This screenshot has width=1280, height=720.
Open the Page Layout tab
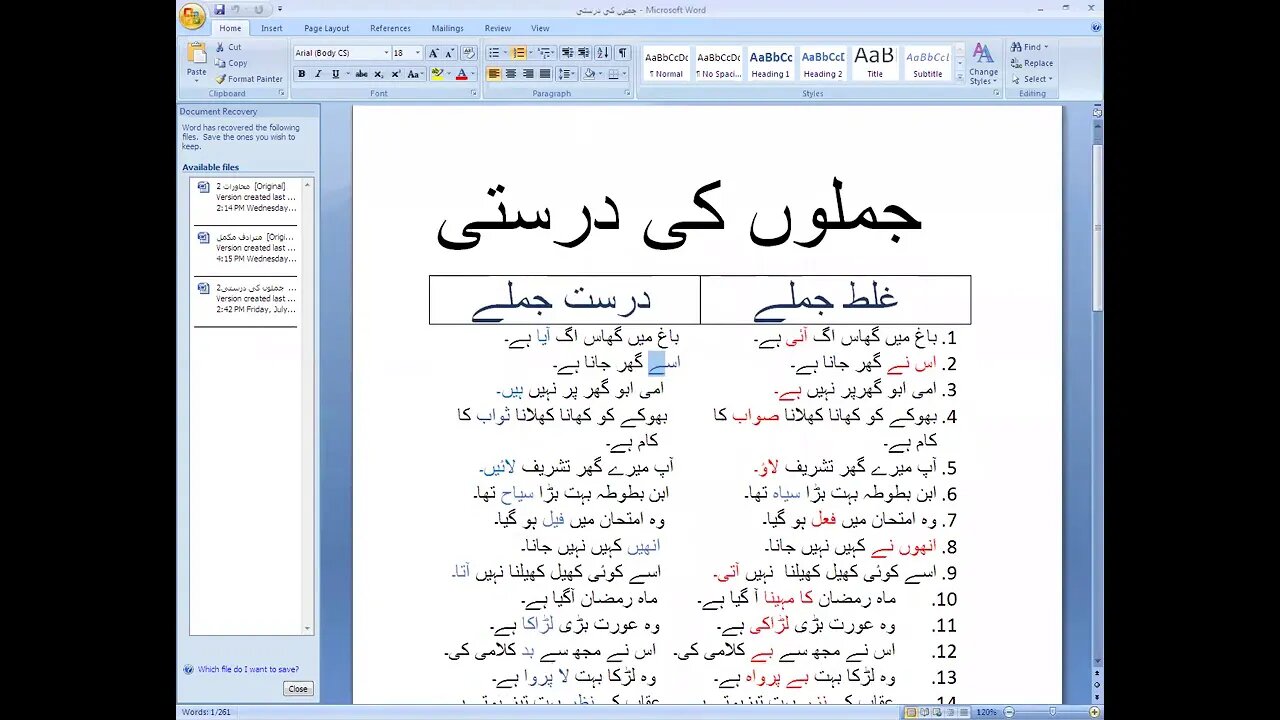327,28
